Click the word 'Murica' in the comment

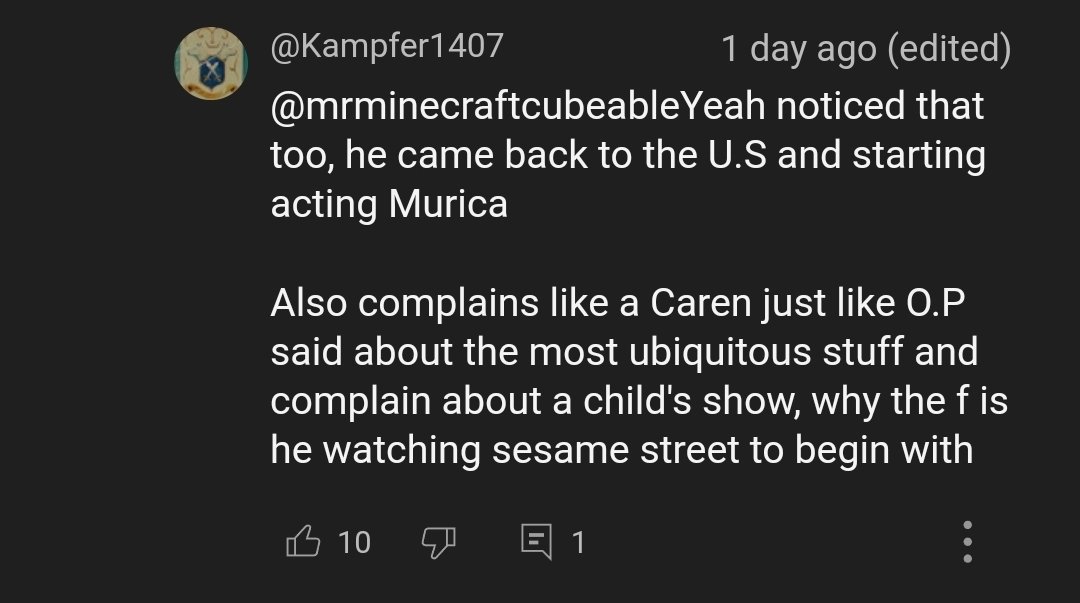point(448,204)
